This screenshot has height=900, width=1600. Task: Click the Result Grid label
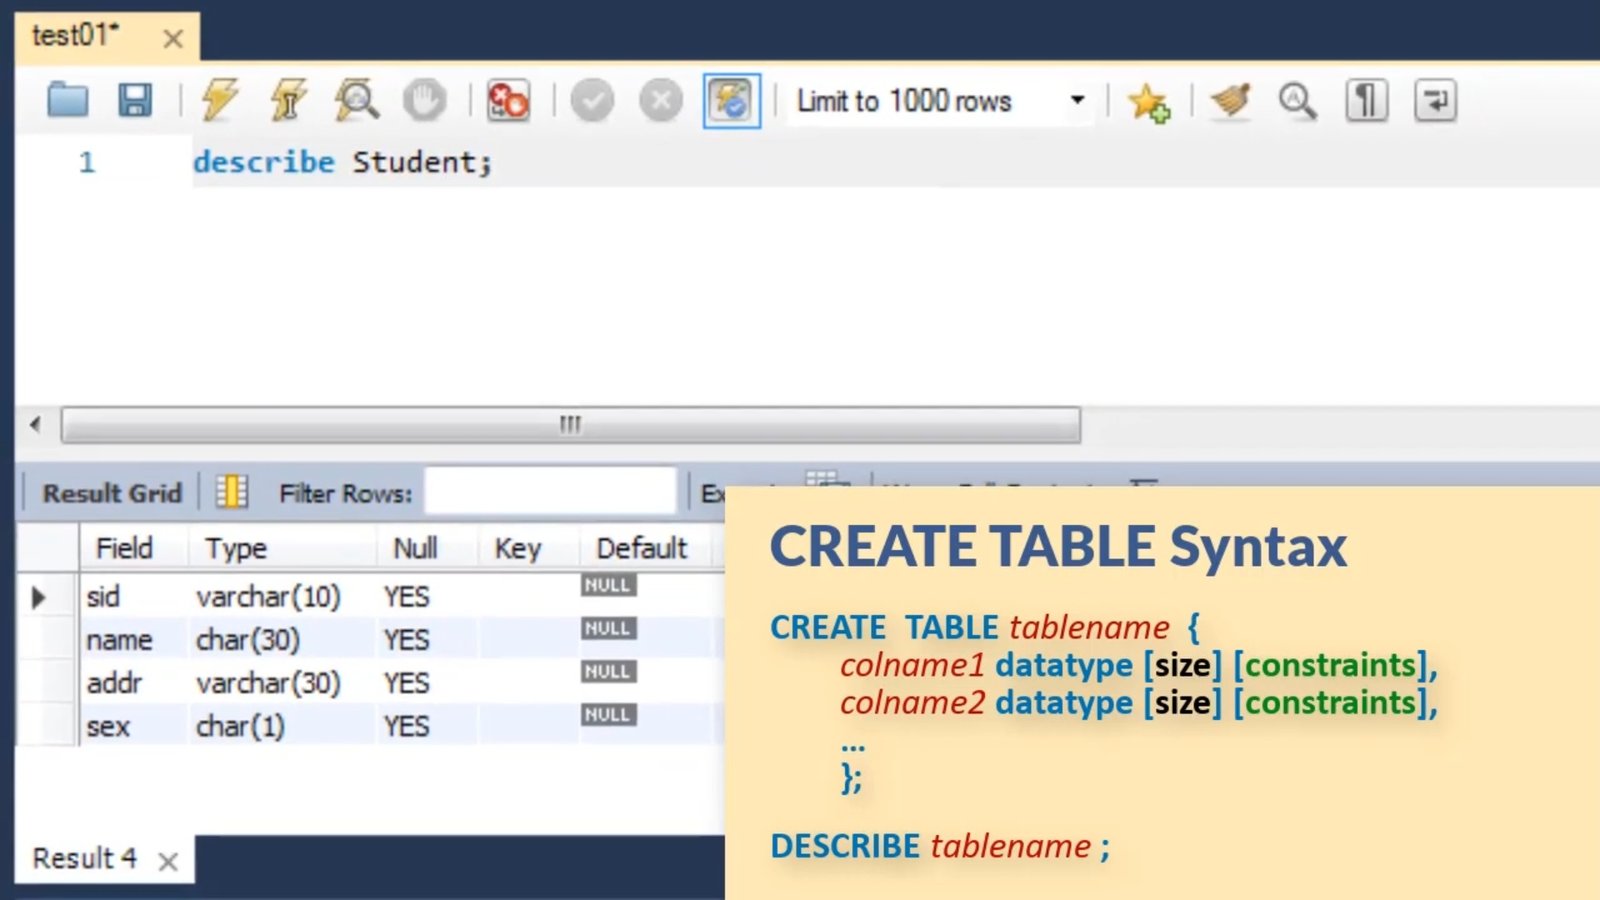[x=112, y=493]
